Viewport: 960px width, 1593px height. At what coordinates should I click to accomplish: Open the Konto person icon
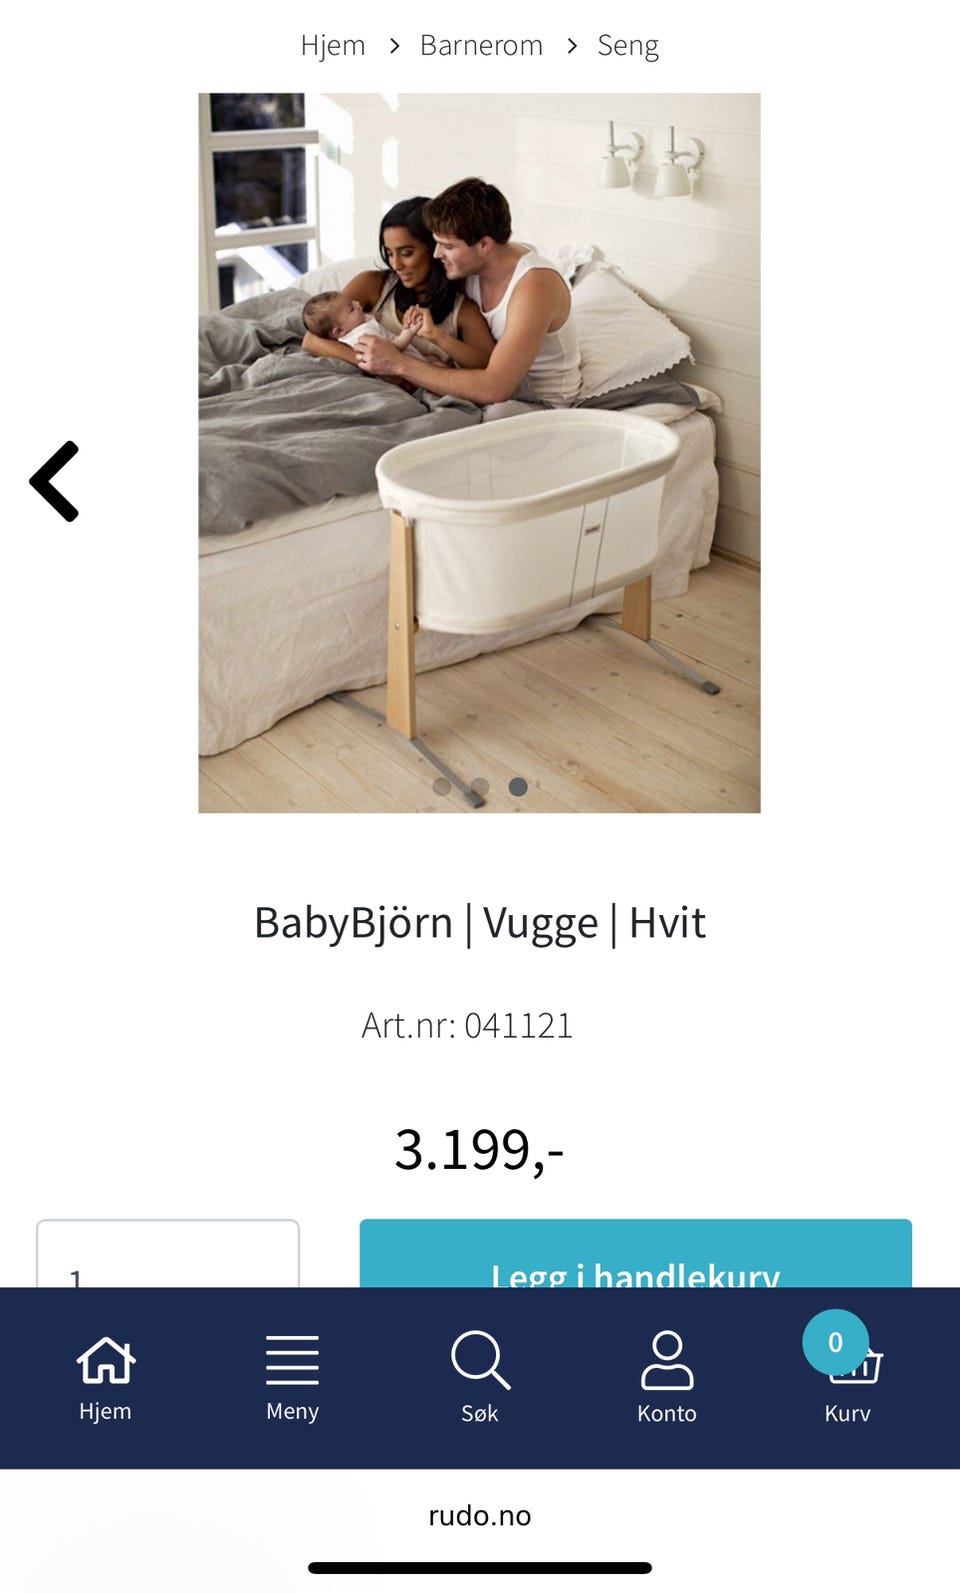point(667,1360)
